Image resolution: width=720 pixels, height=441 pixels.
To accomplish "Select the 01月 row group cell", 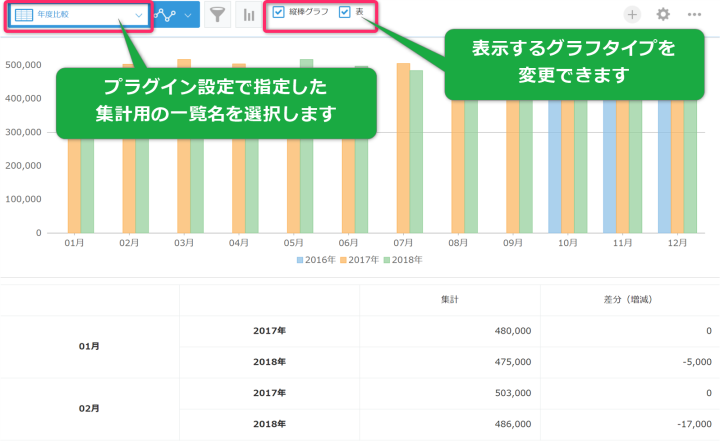I will [x=89, y=345].
